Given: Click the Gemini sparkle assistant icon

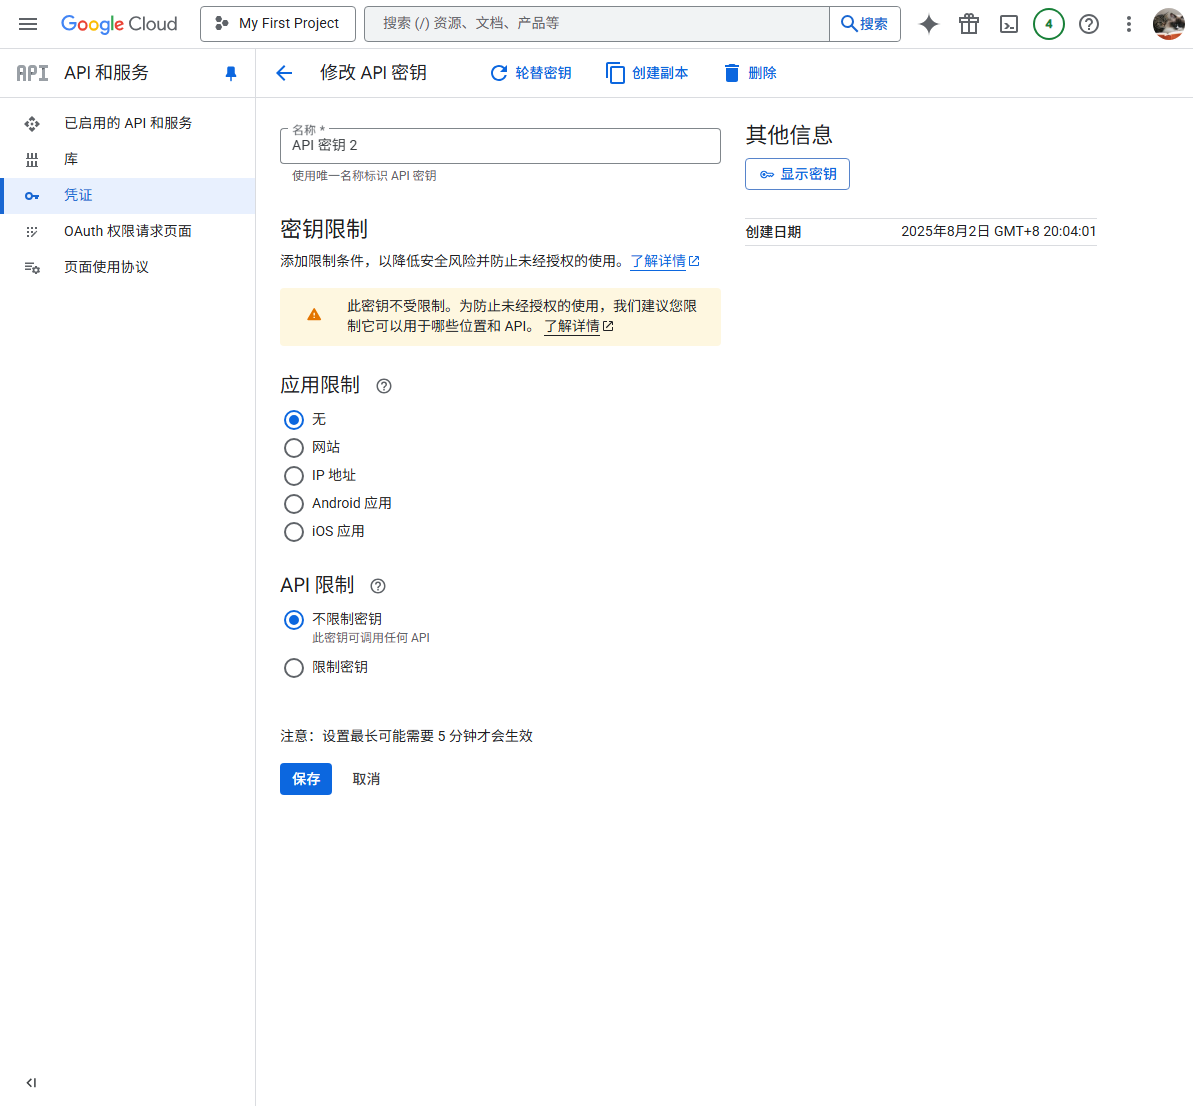Looking at the screenshot, I should (x=929, y=24).
